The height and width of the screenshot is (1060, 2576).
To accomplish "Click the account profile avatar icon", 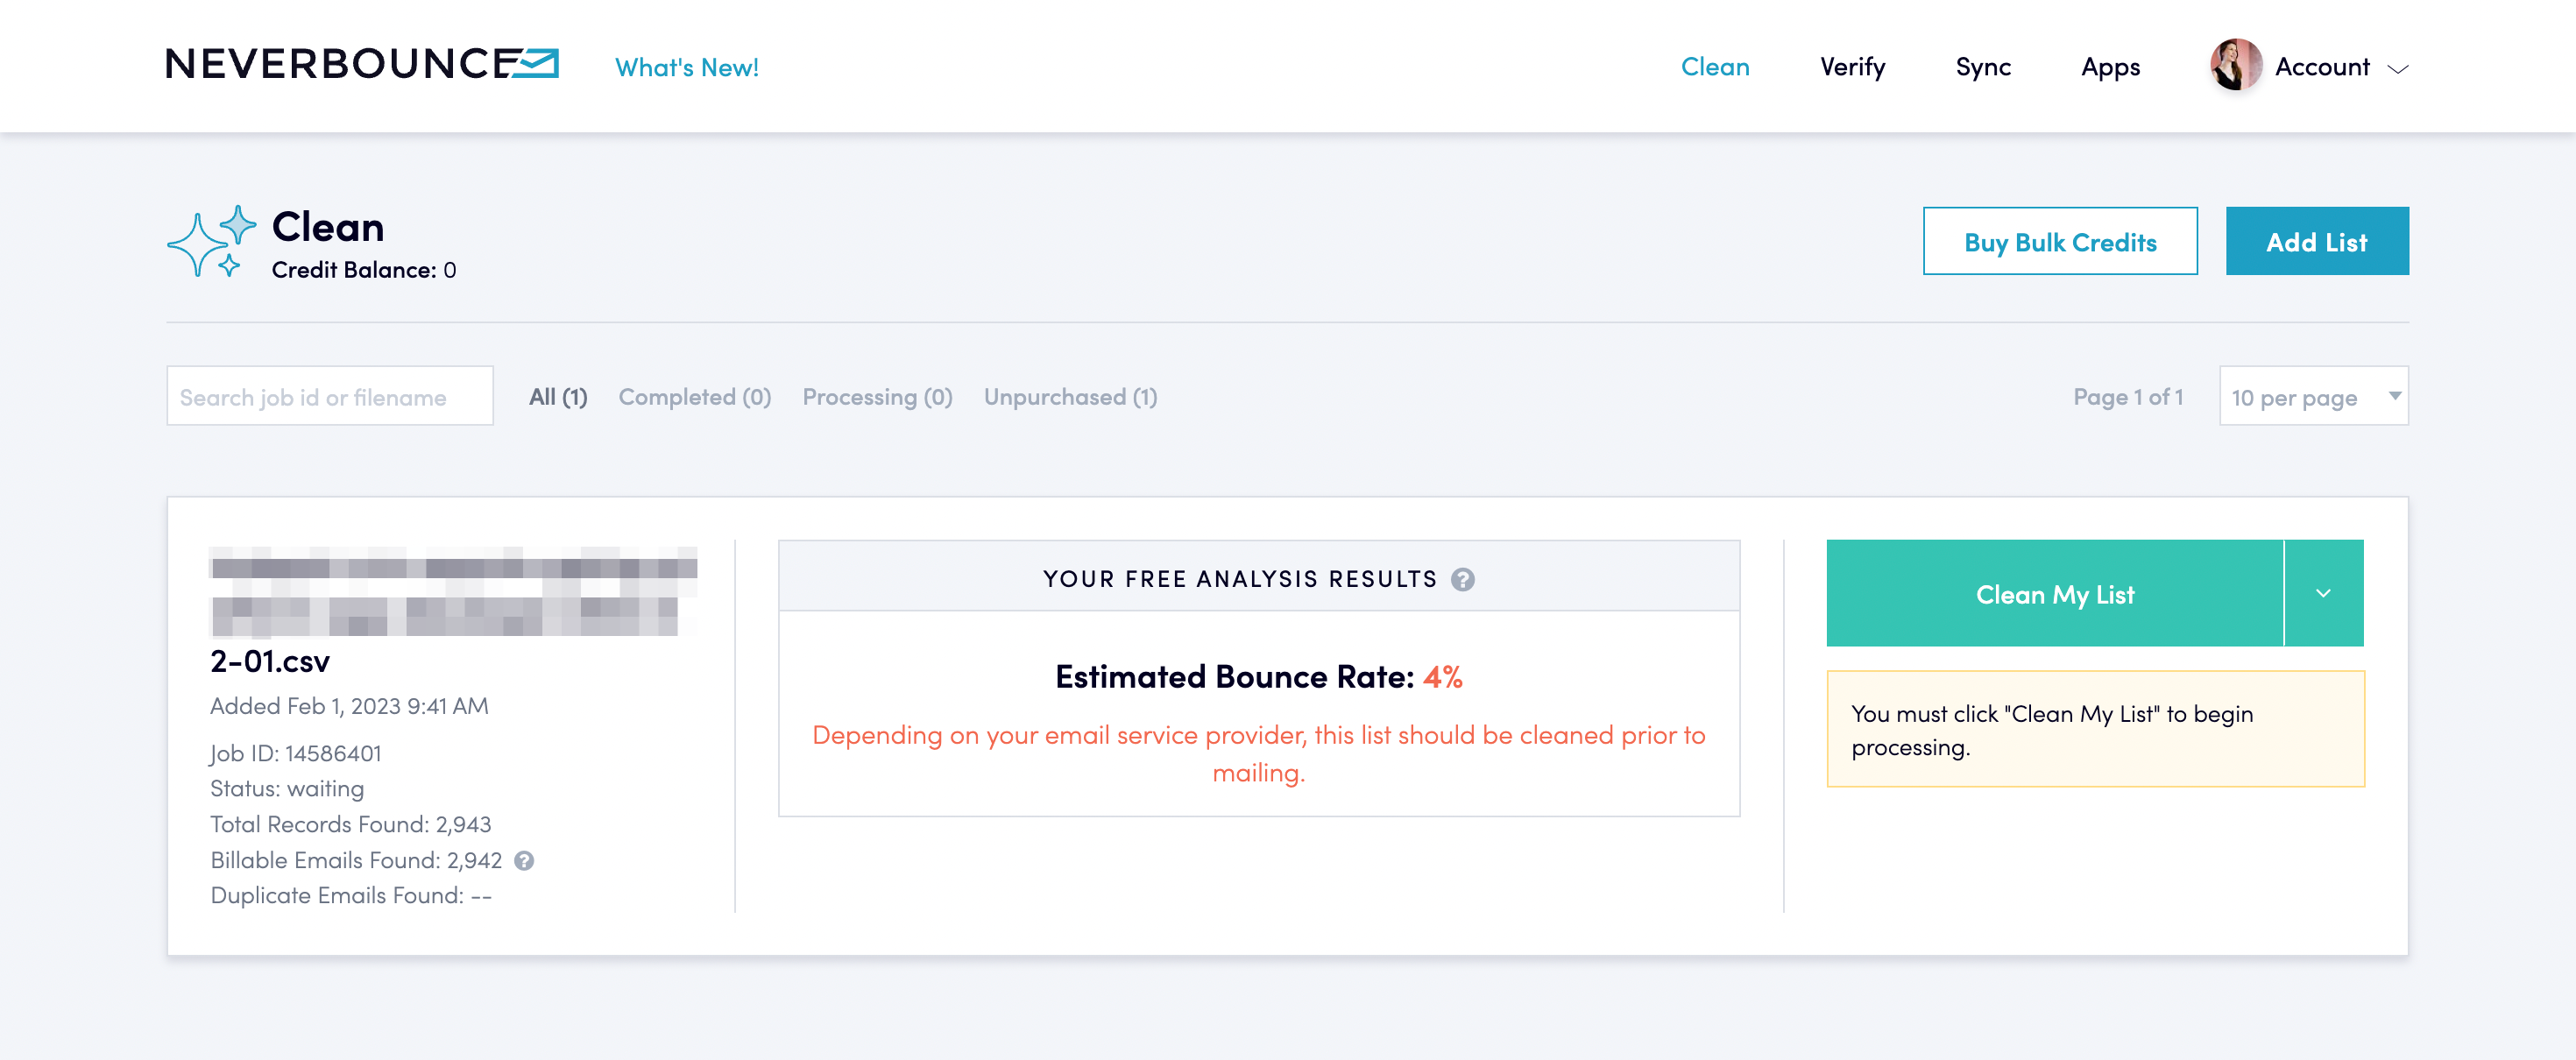I will (x=2236, y=64).
